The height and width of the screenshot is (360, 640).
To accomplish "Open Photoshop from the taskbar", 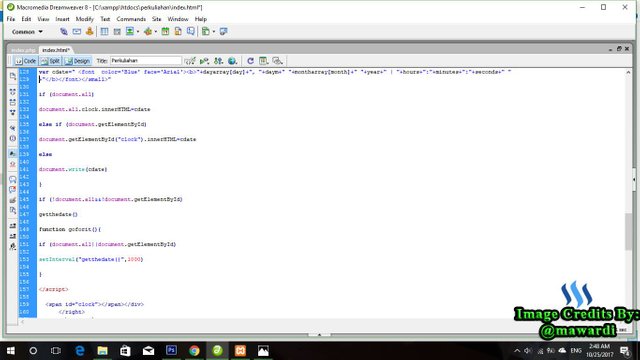I will pos(171,350).
